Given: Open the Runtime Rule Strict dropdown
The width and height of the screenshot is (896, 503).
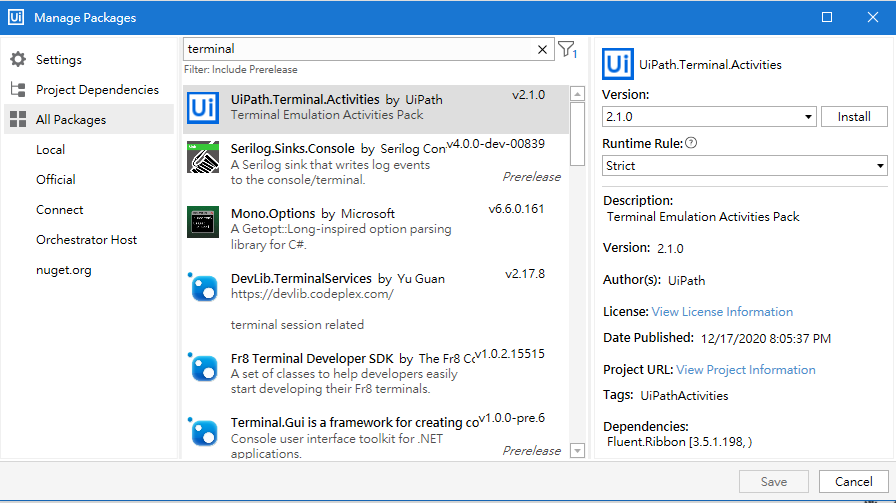Looking at the screenshot, I should (745, 166).
